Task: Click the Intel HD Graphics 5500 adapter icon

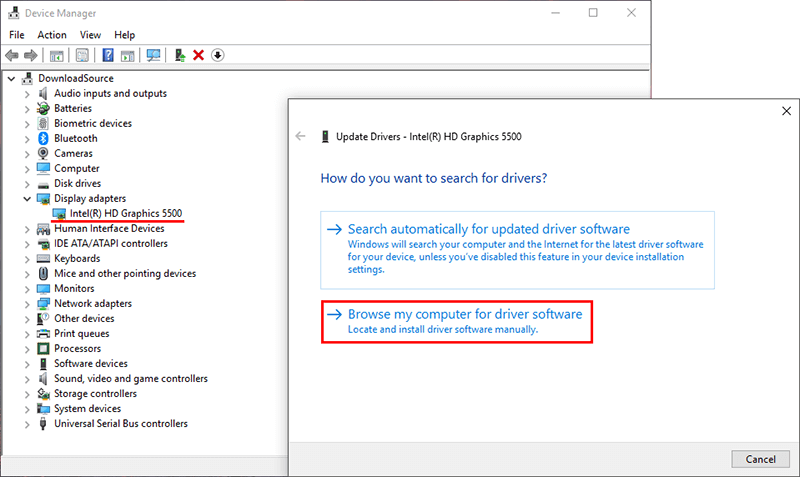Action: point(60,213)
